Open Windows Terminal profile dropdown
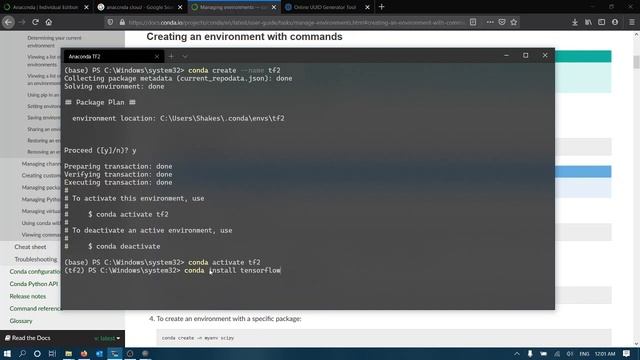Viewport: 640px width, 360px height. click(x=185, y=56)
